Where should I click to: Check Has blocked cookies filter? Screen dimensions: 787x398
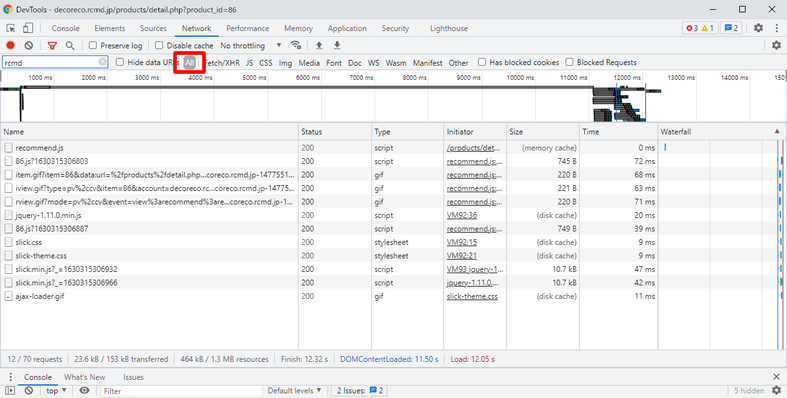point(482,62)
